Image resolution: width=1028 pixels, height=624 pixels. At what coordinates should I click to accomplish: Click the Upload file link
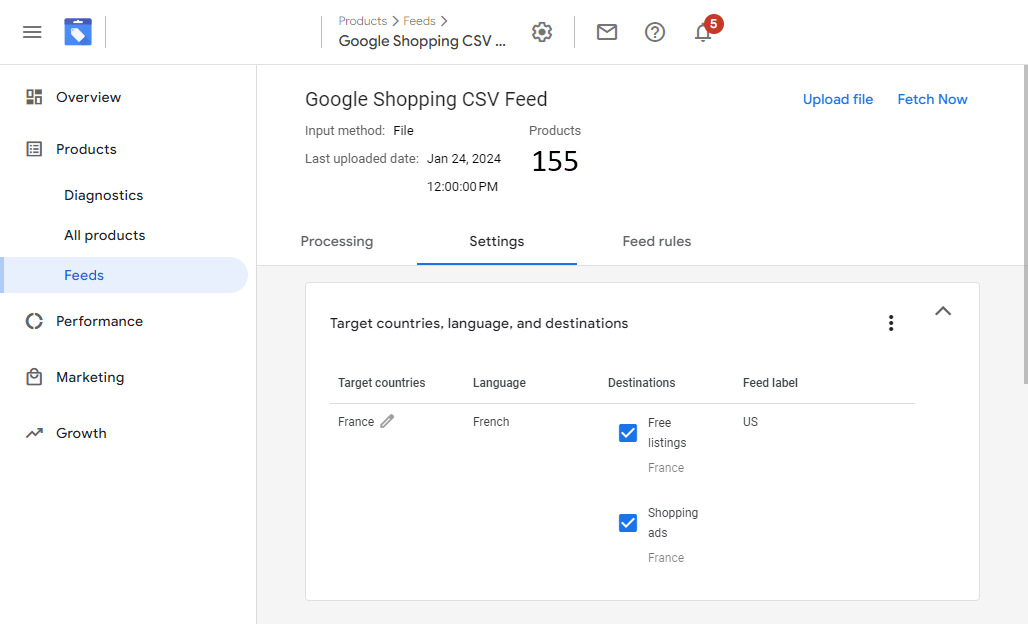pyautogui.click(x=838, y=99)
